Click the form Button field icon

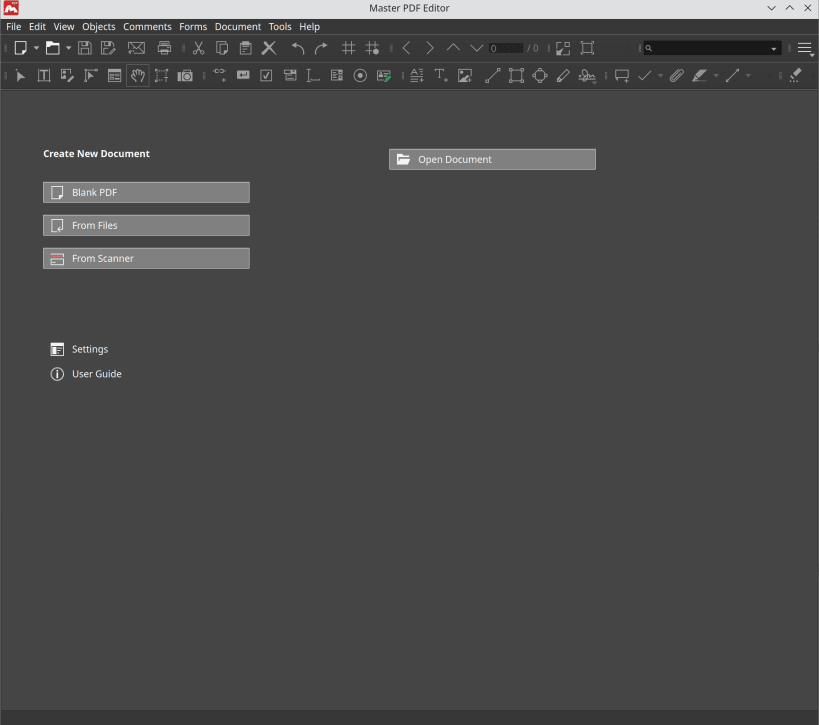pyautogui.click(x=243, y=75)
